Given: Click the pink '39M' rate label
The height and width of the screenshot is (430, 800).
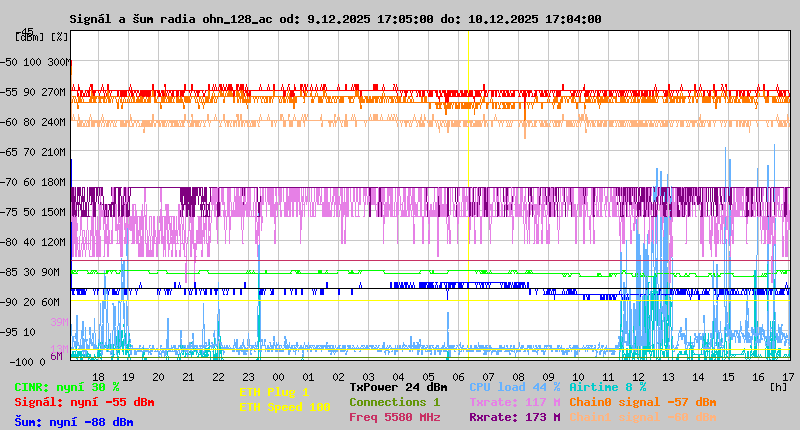Looking at the screenshot, I should [59, 322].
